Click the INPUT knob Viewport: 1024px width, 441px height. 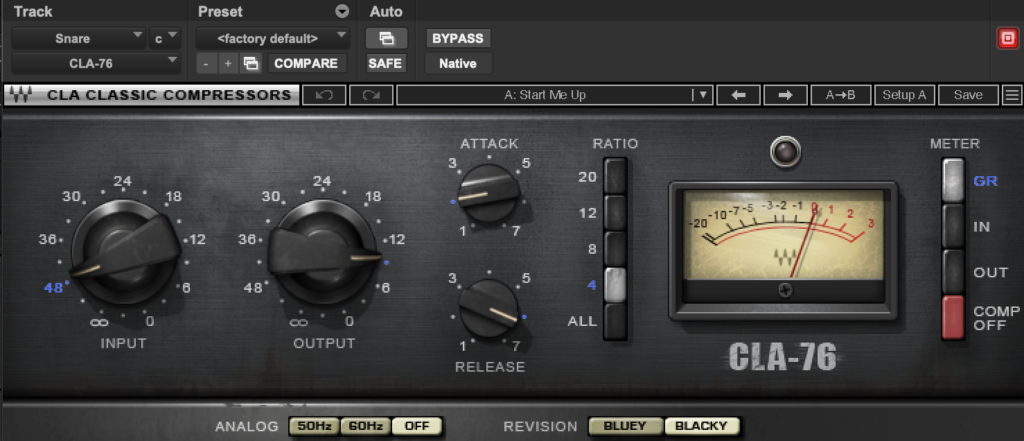coord(123,252)
